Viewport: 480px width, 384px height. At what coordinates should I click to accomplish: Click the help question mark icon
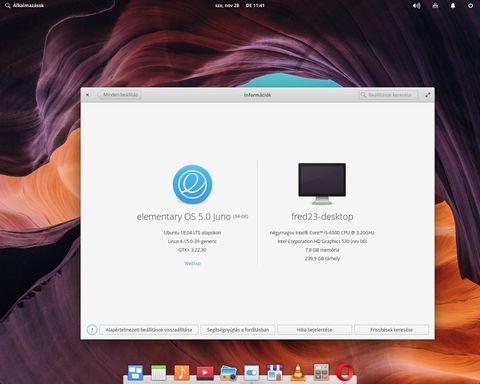pyautogui.click(x=92, y=330)
